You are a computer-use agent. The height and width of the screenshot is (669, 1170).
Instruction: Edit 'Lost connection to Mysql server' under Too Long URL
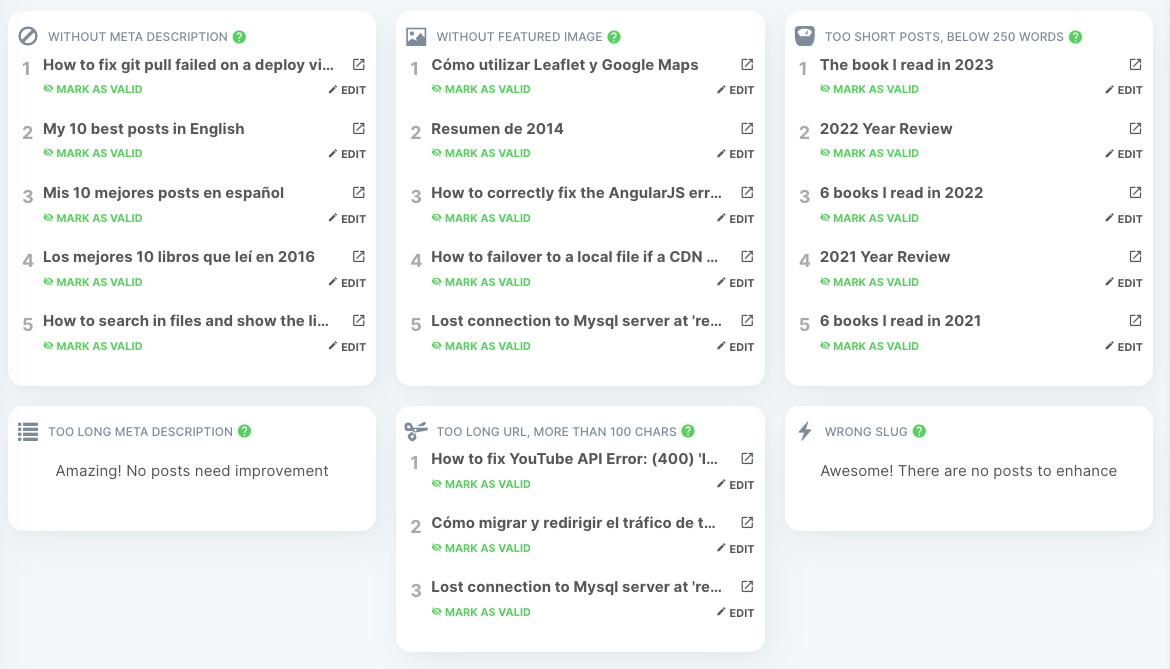point(735,612)
